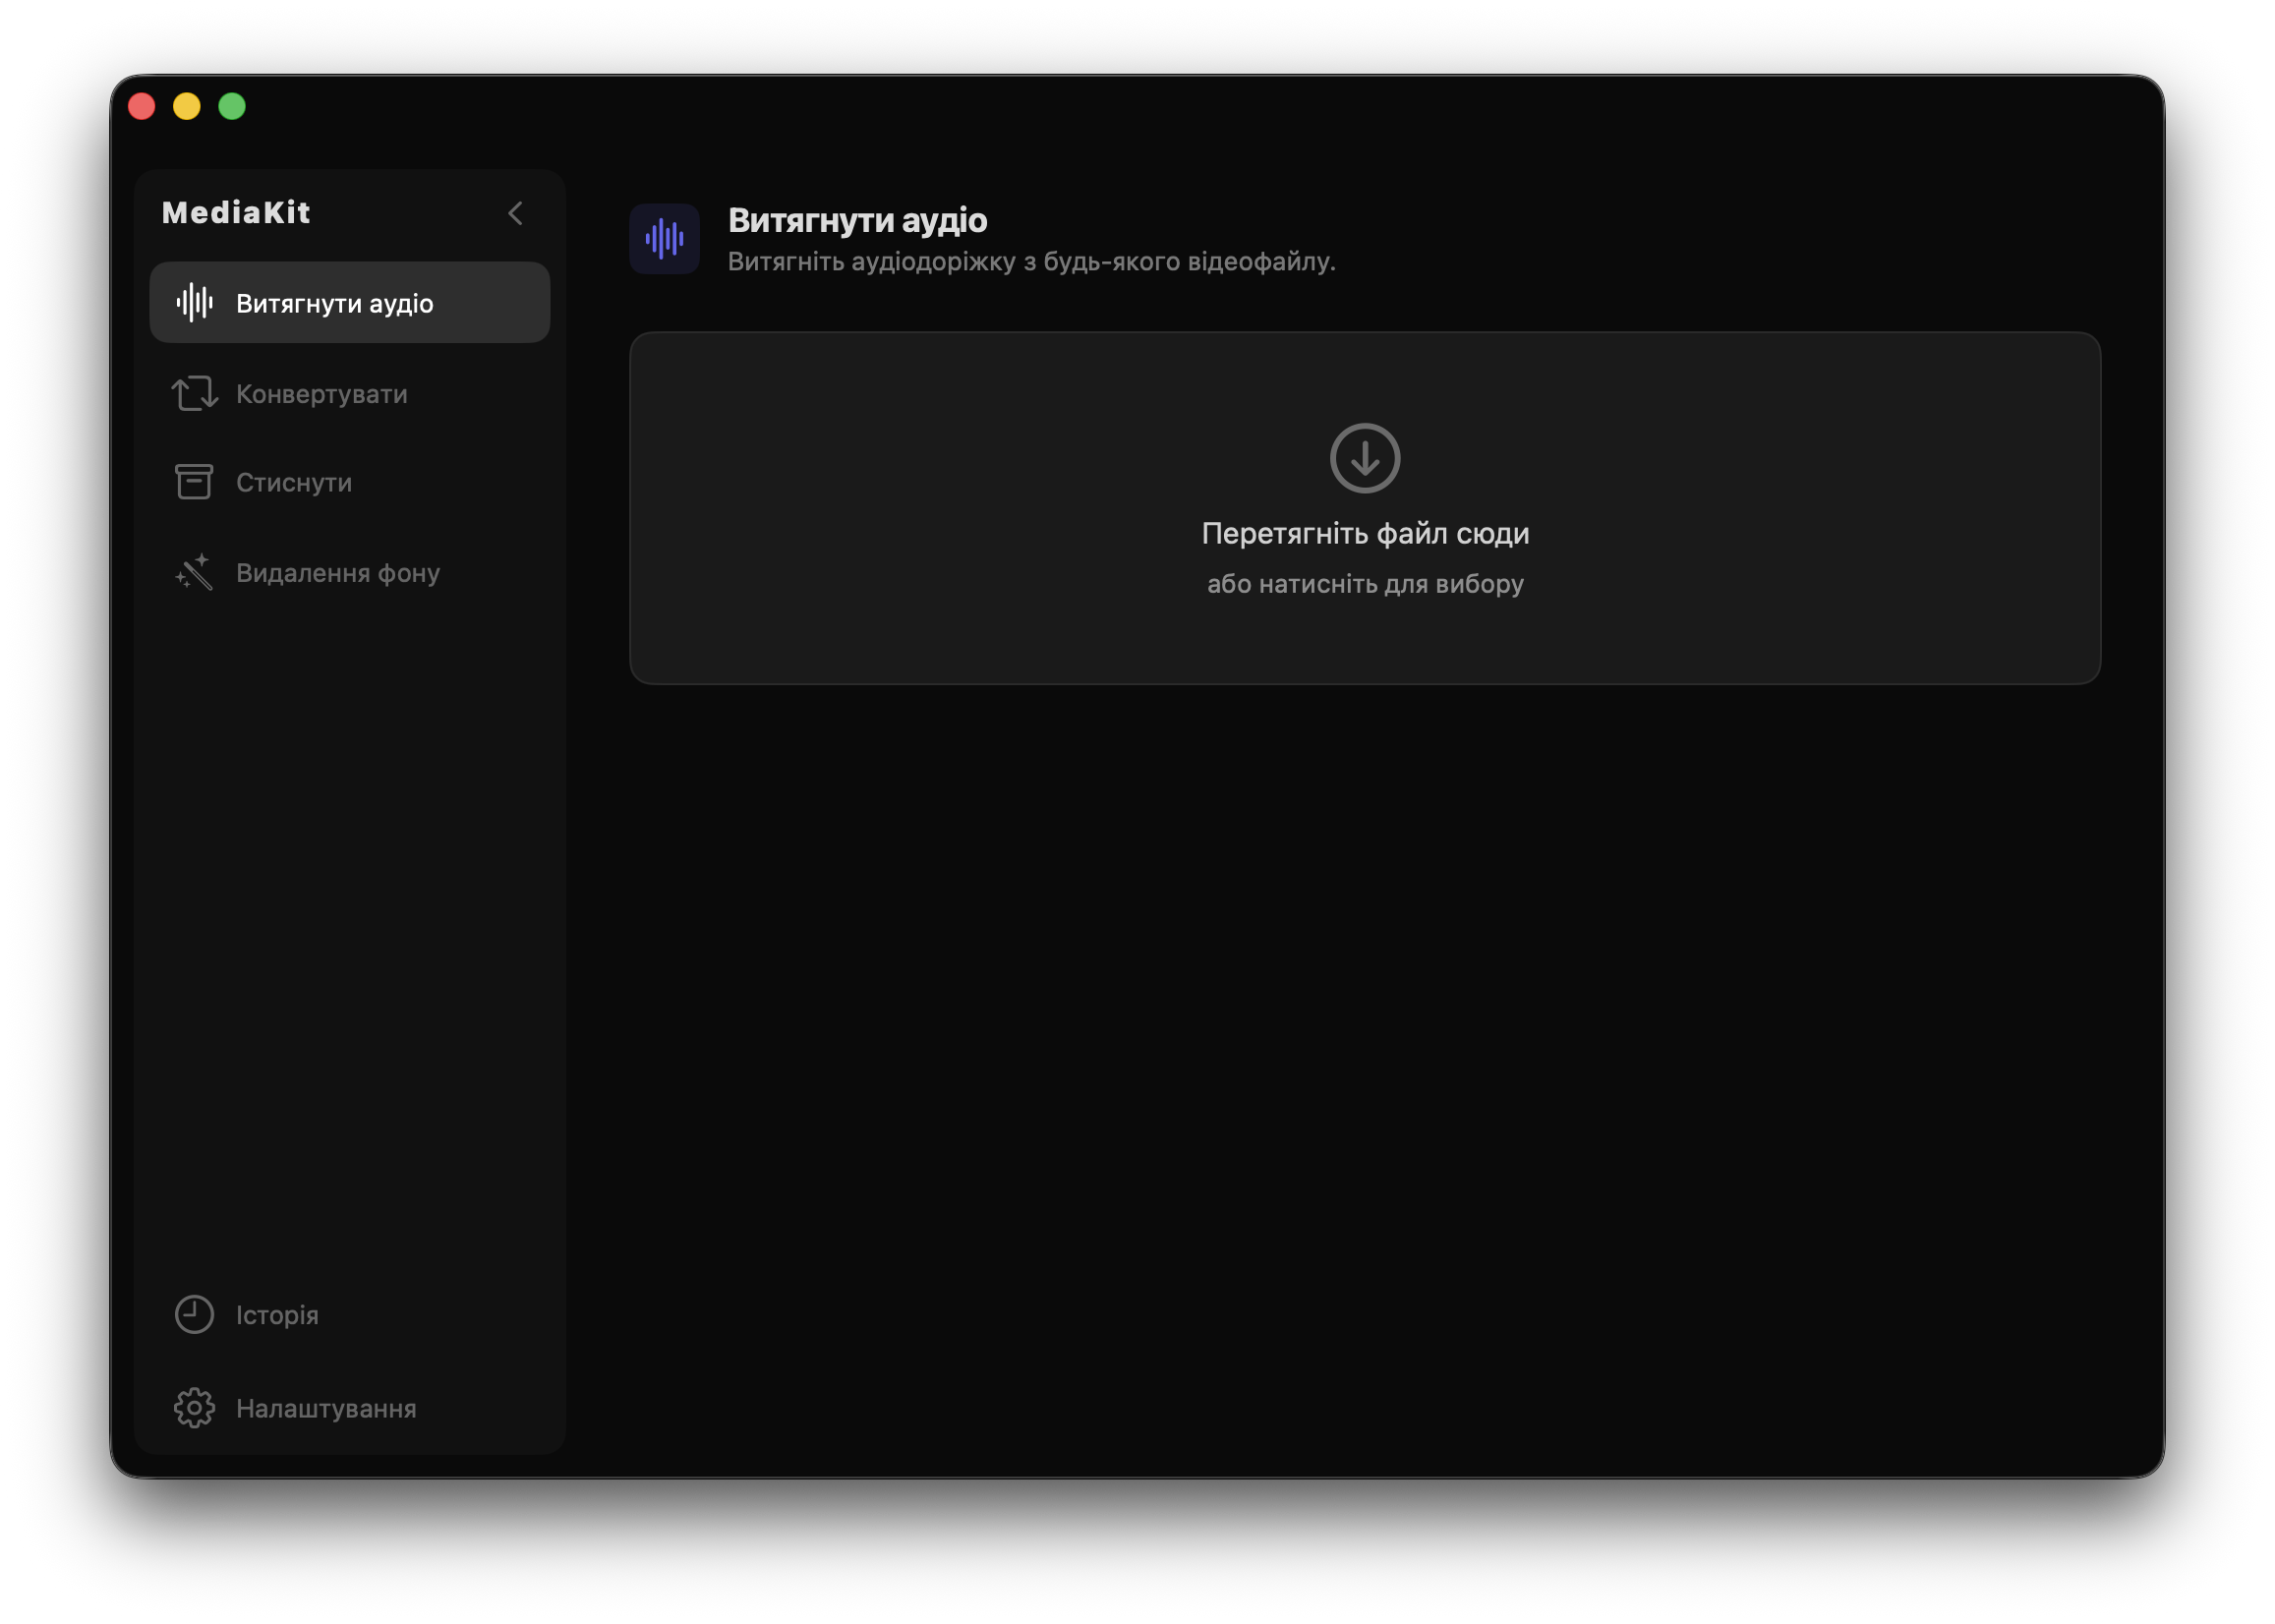Select Видалення фону in the sidebar
Image resolution: width=2275 pixels, height=1624 pixels.
[x=337, y=572]
